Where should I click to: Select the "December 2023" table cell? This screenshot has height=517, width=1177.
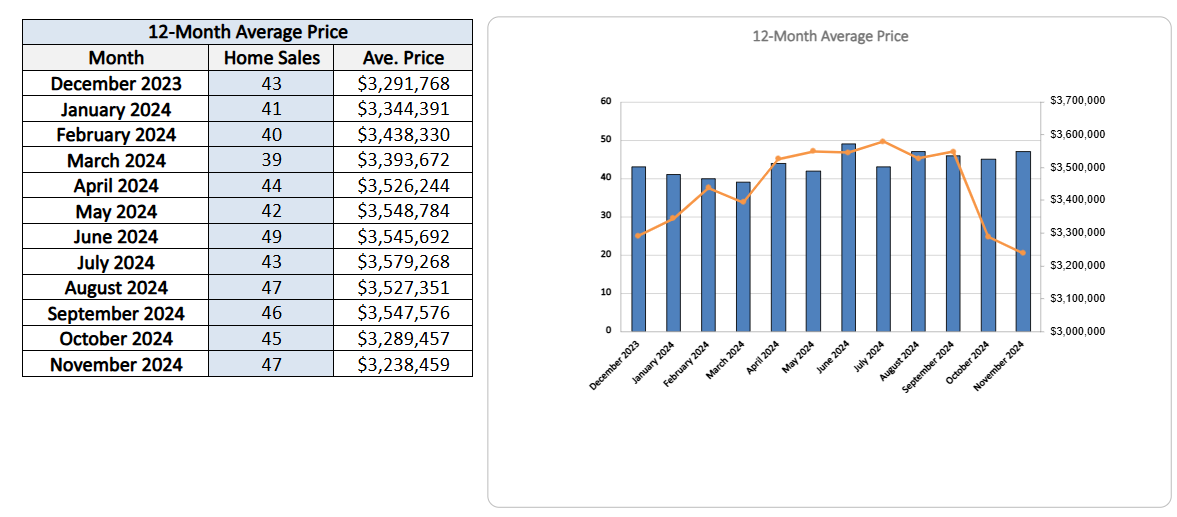[x=116, y=83]
